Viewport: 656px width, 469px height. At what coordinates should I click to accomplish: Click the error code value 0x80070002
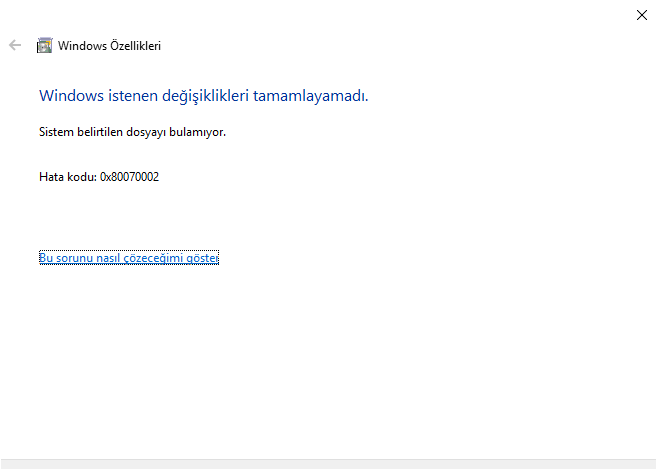point(129,177)
